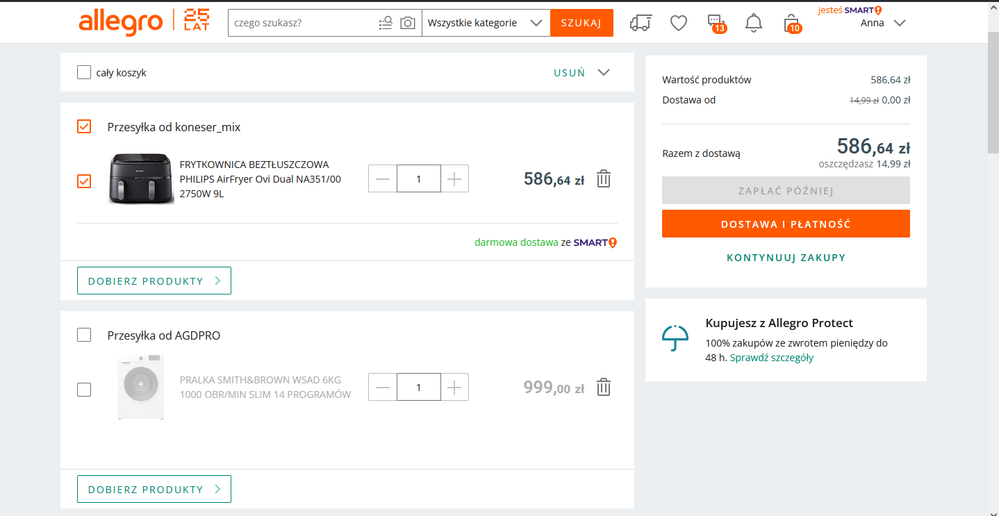Check Przesyłka od AGDPRO checkbox
This screenshot has width=999, height=516.
[83, 334]
